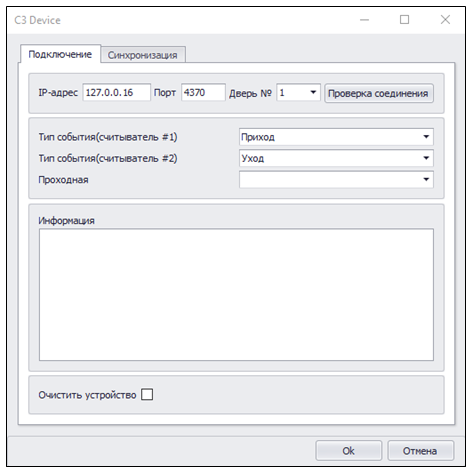Click the Отмена button
473x476 pixels.
(x=420, y=451)
